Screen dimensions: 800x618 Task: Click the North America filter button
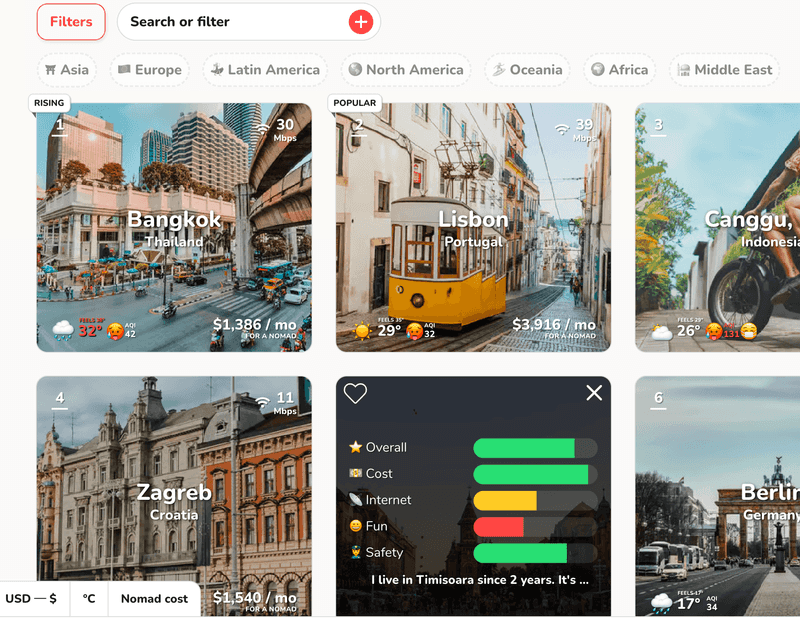405,70
